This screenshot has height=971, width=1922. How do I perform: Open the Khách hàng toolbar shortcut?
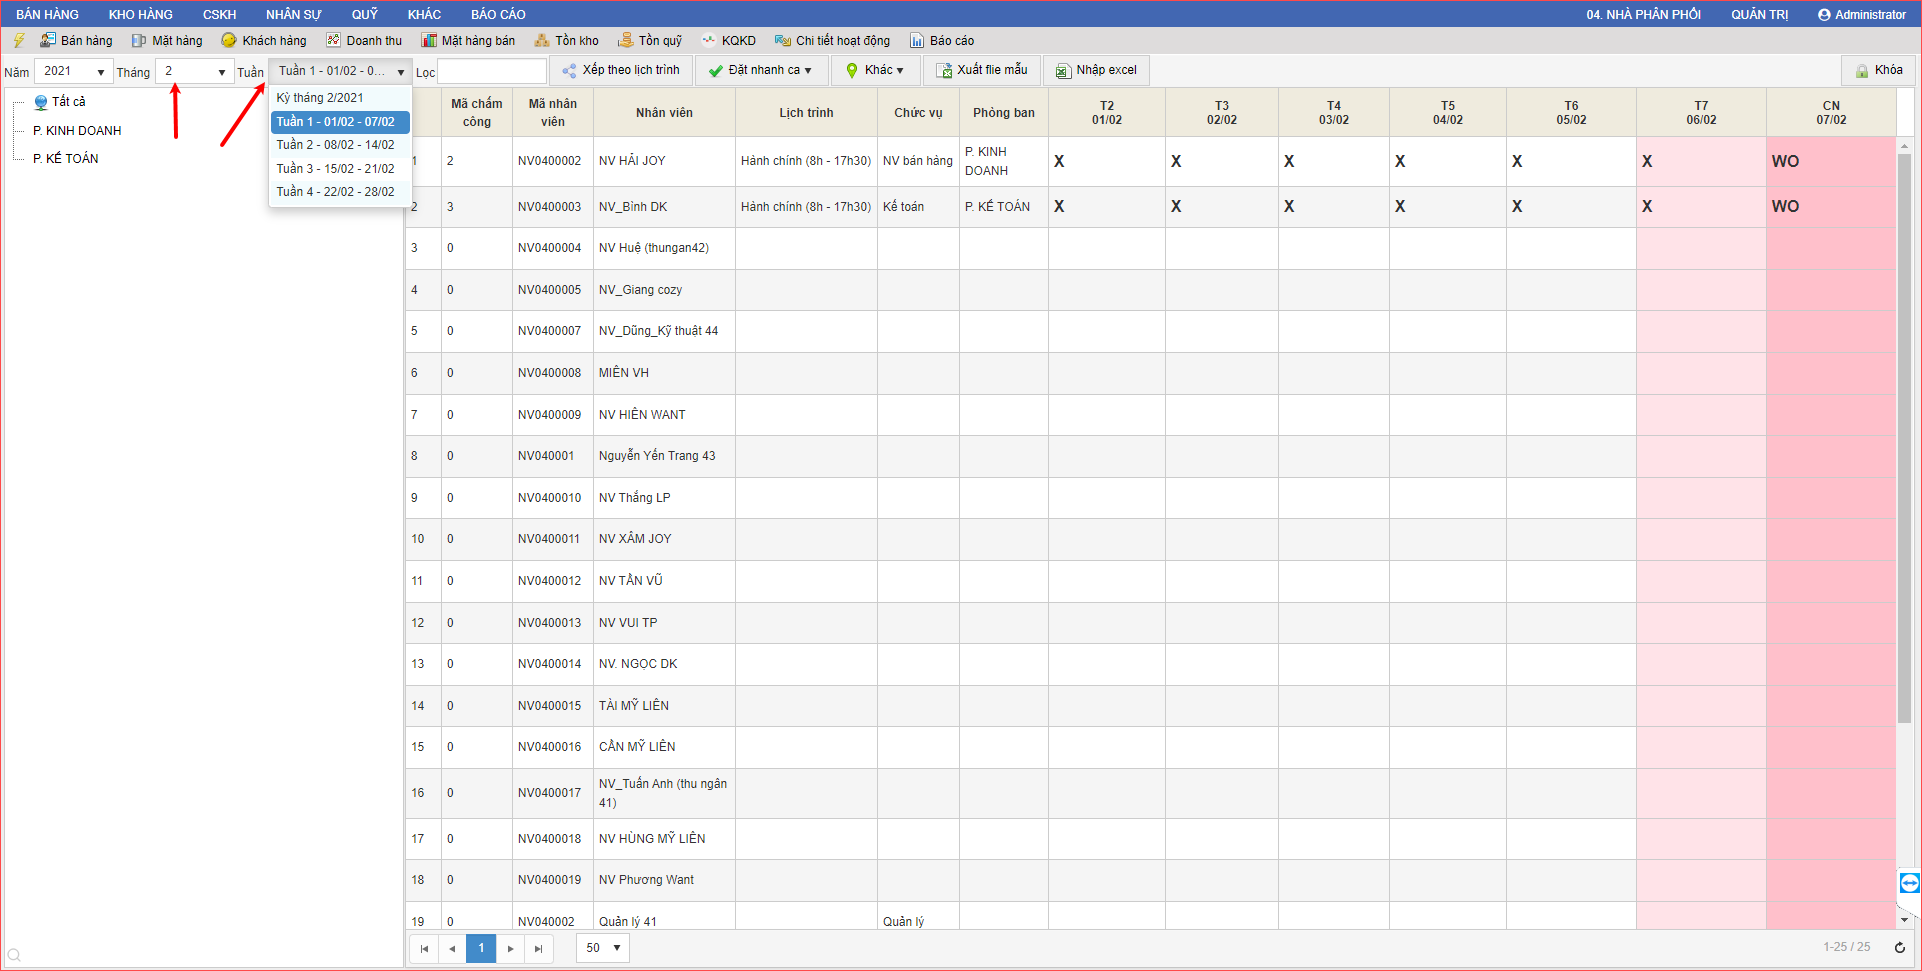(264, 41)
